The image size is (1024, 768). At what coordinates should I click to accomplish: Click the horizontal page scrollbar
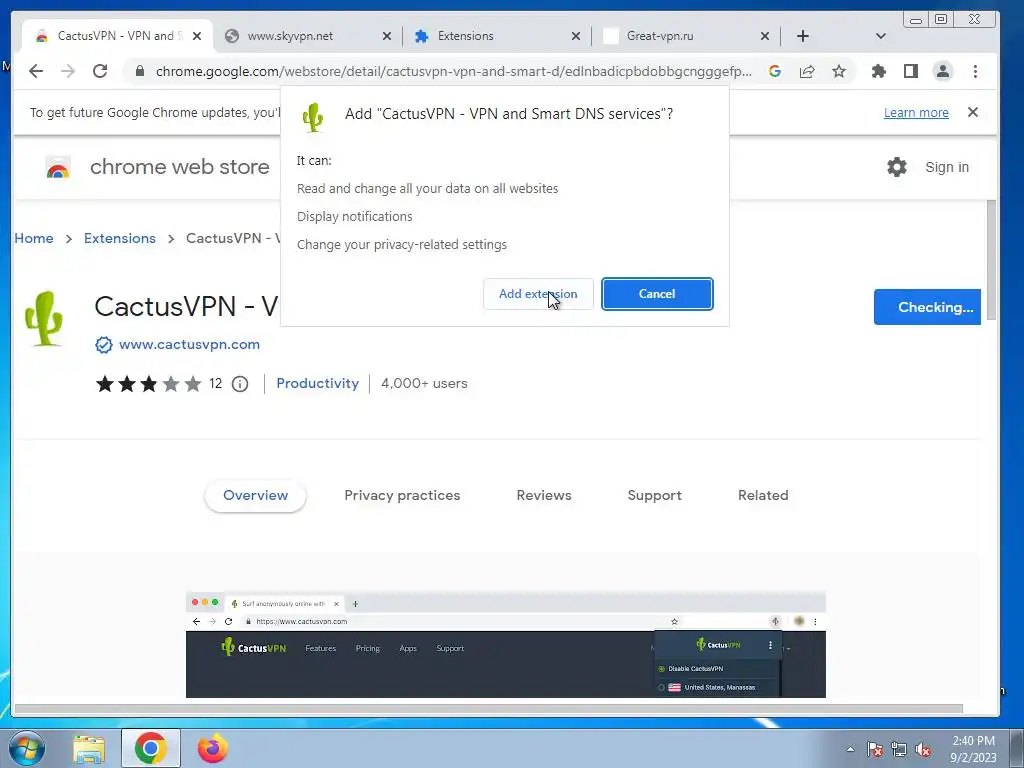[488, 709]
